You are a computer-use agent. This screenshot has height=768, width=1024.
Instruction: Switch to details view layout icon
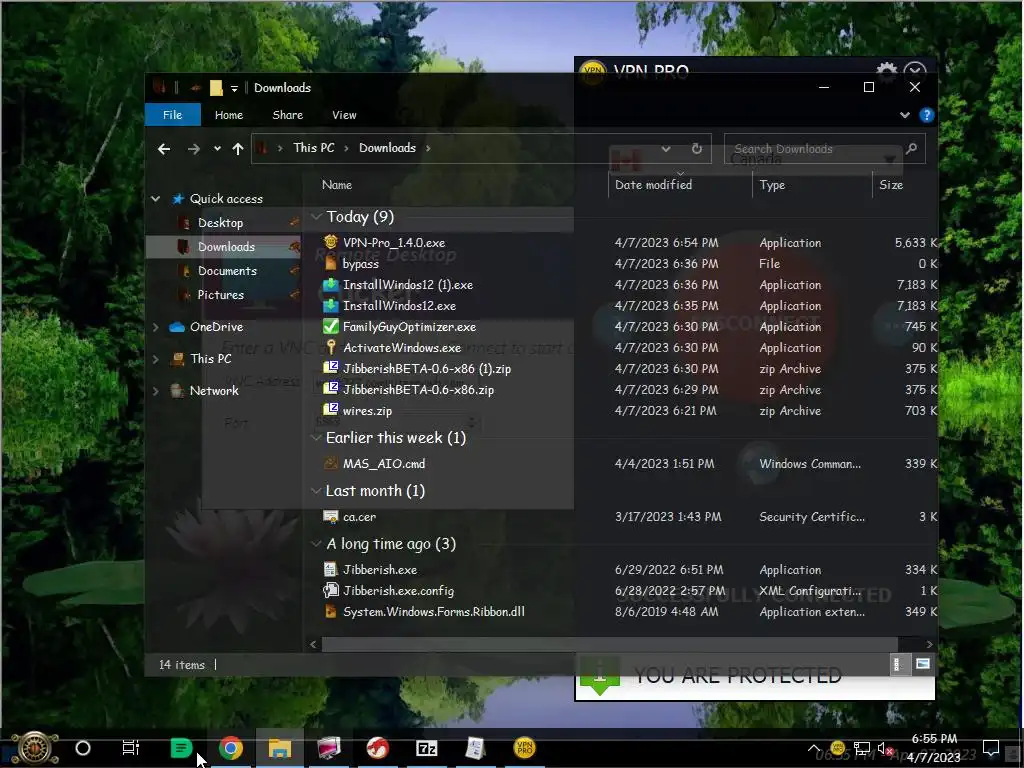[x=897, y=664]
